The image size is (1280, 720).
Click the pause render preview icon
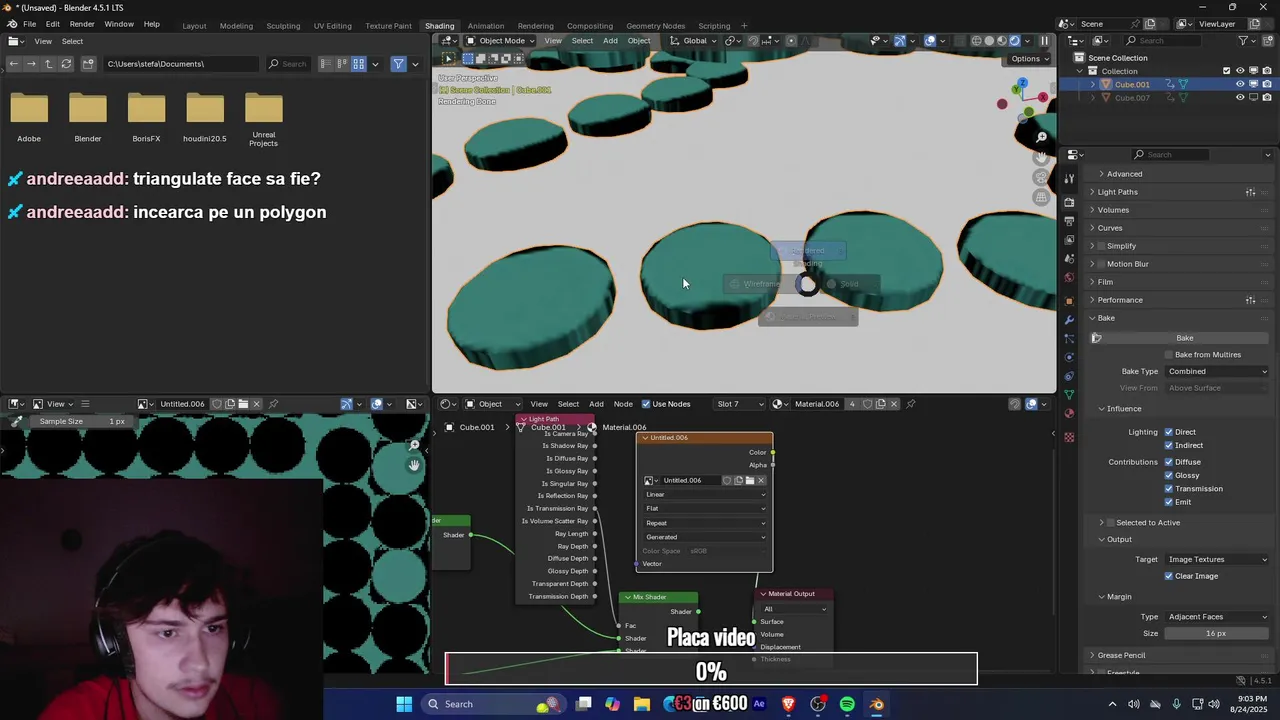(1044, 41)
